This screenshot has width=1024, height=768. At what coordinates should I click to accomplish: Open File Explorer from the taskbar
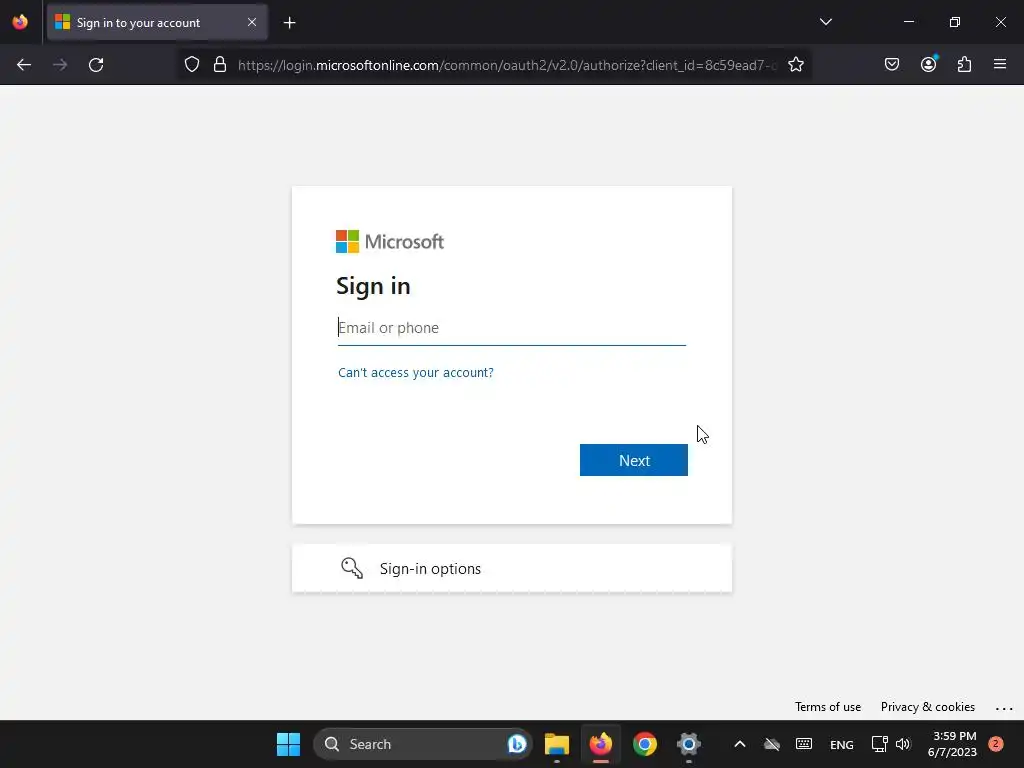tap(557, 744)
